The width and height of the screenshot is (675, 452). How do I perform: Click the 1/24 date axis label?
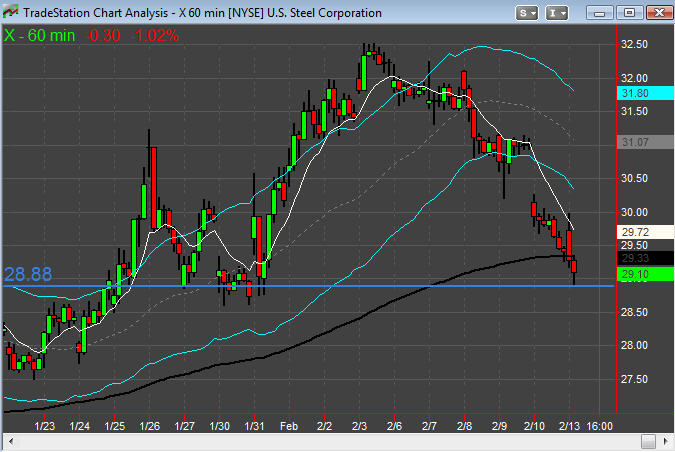pyautogui.click(x=80, y=426)
